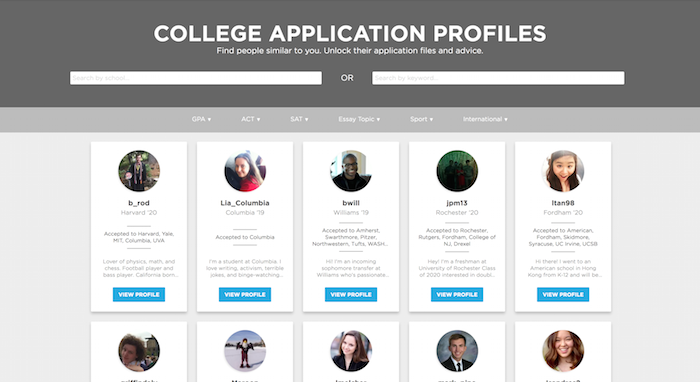Open b_rod's profile photo
This screenshot has height=382, width=700.
pyautogui.click(x=139, y=171)
